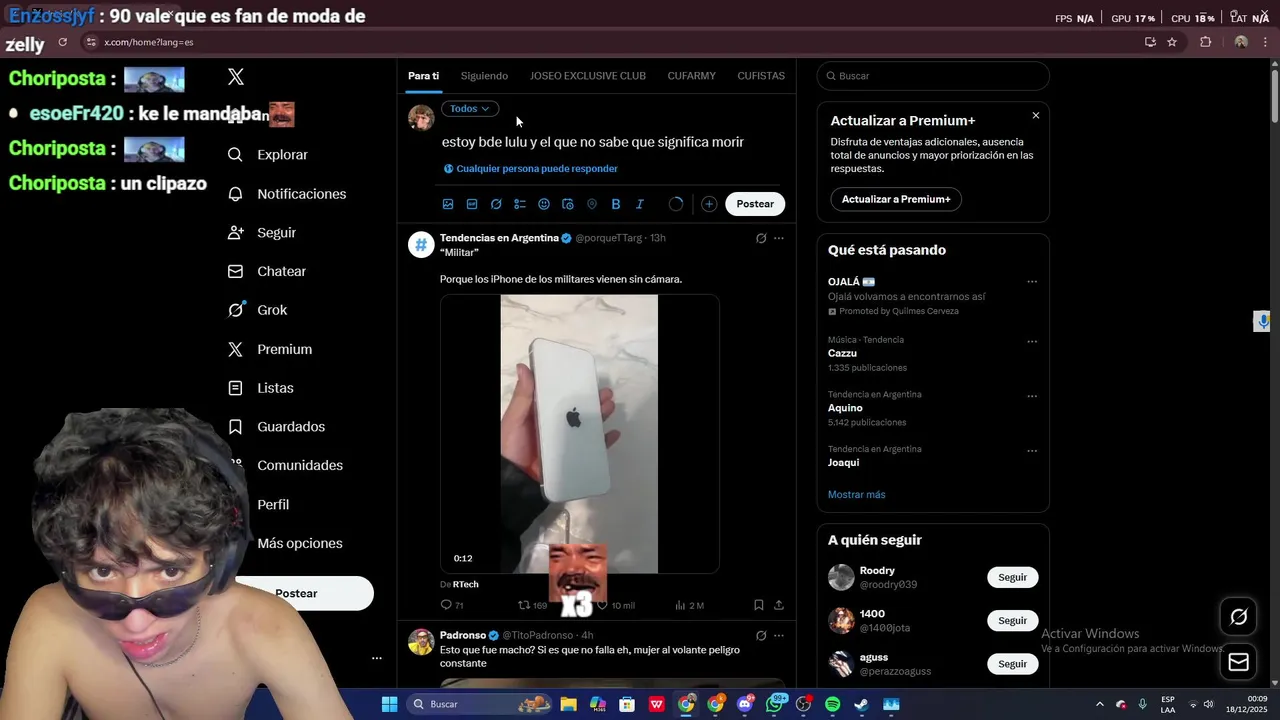Show hidden icons in the system tray

(1099, 704)
